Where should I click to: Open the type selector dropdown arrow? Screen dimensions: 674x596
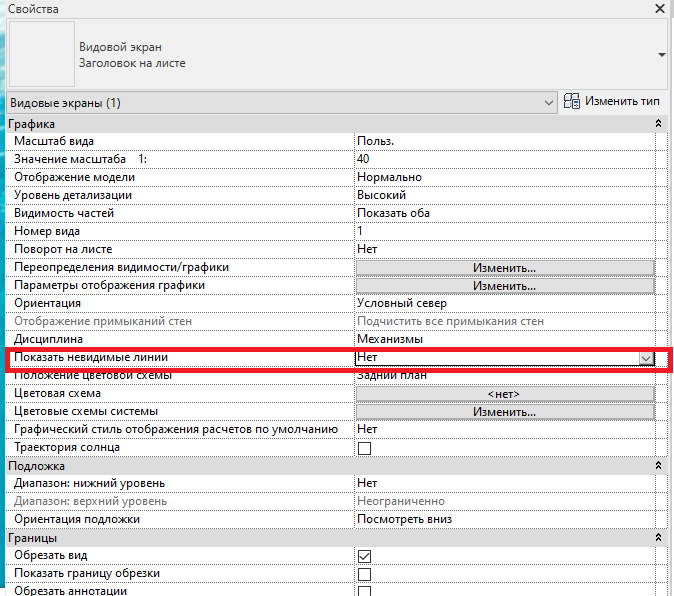(662, 55)
